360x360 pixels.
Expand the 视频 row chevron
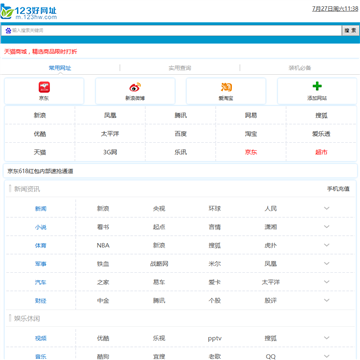coord(327,338)
